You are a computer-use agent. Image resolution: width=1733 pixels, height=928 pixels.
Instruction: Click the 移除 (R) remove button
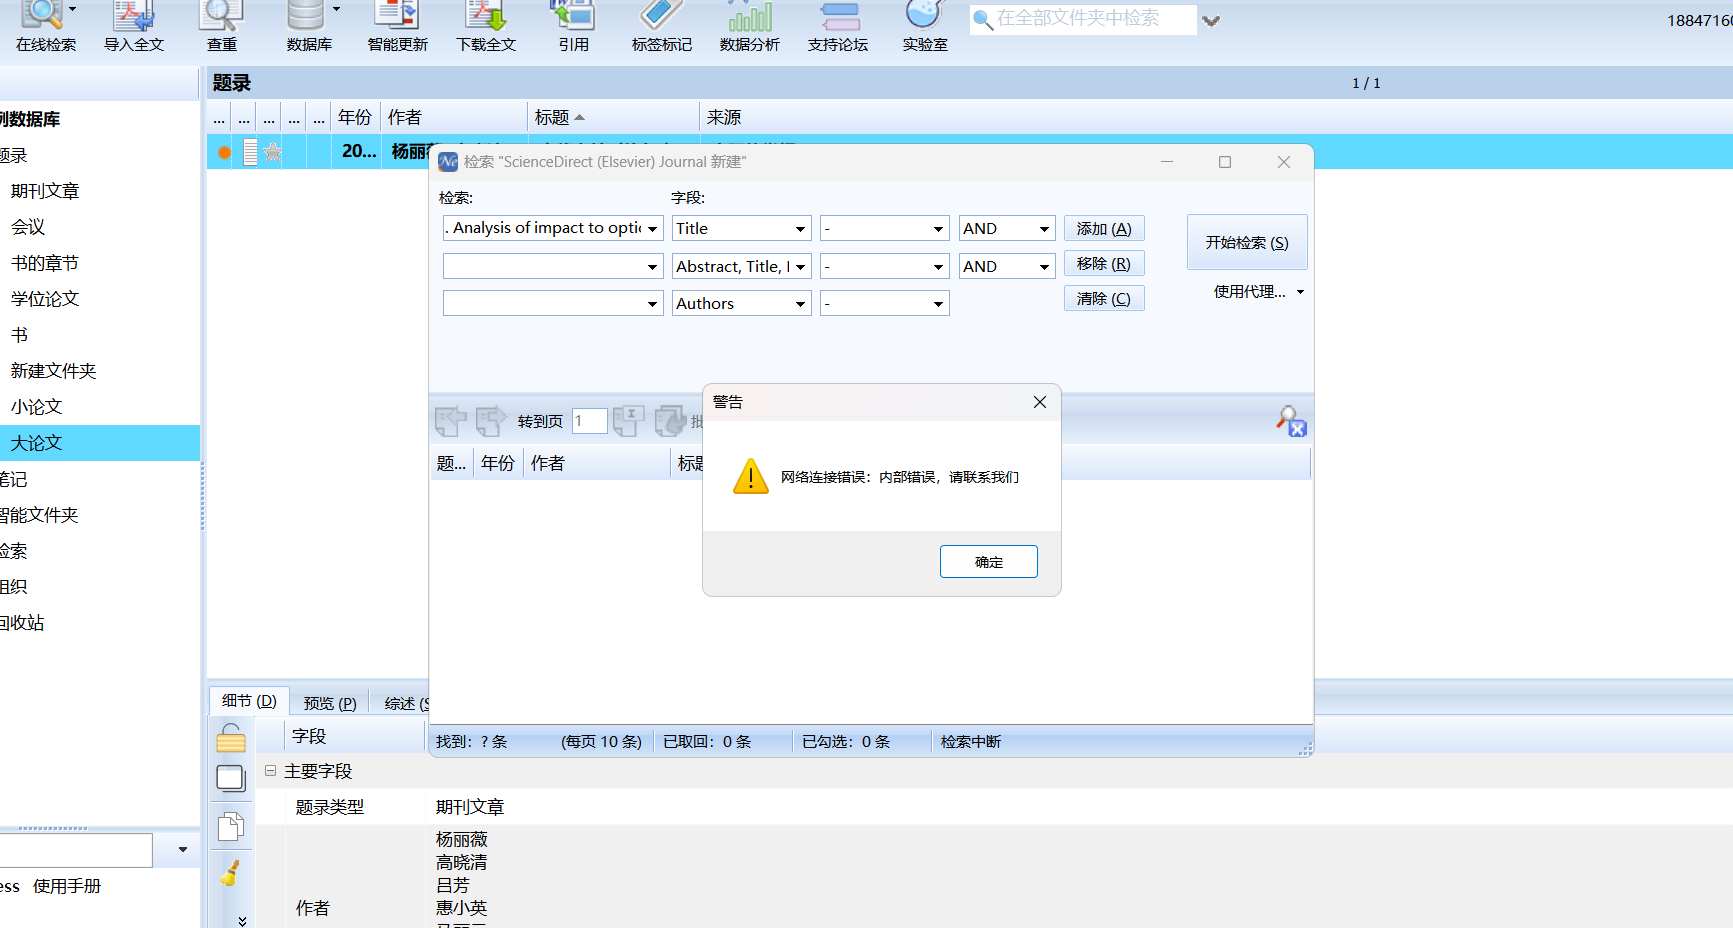[1104, 264]
